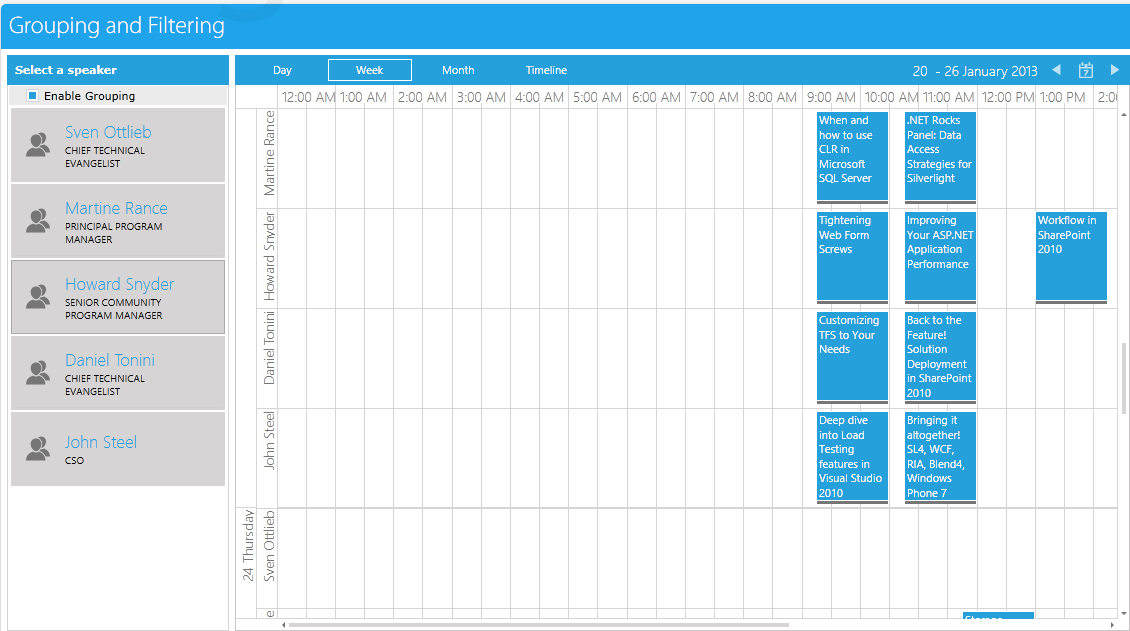Screen dimensions: 1130x631
Task: Open the Workflow in SharePoint 2010 appointment
Action: coord(1071,255)
